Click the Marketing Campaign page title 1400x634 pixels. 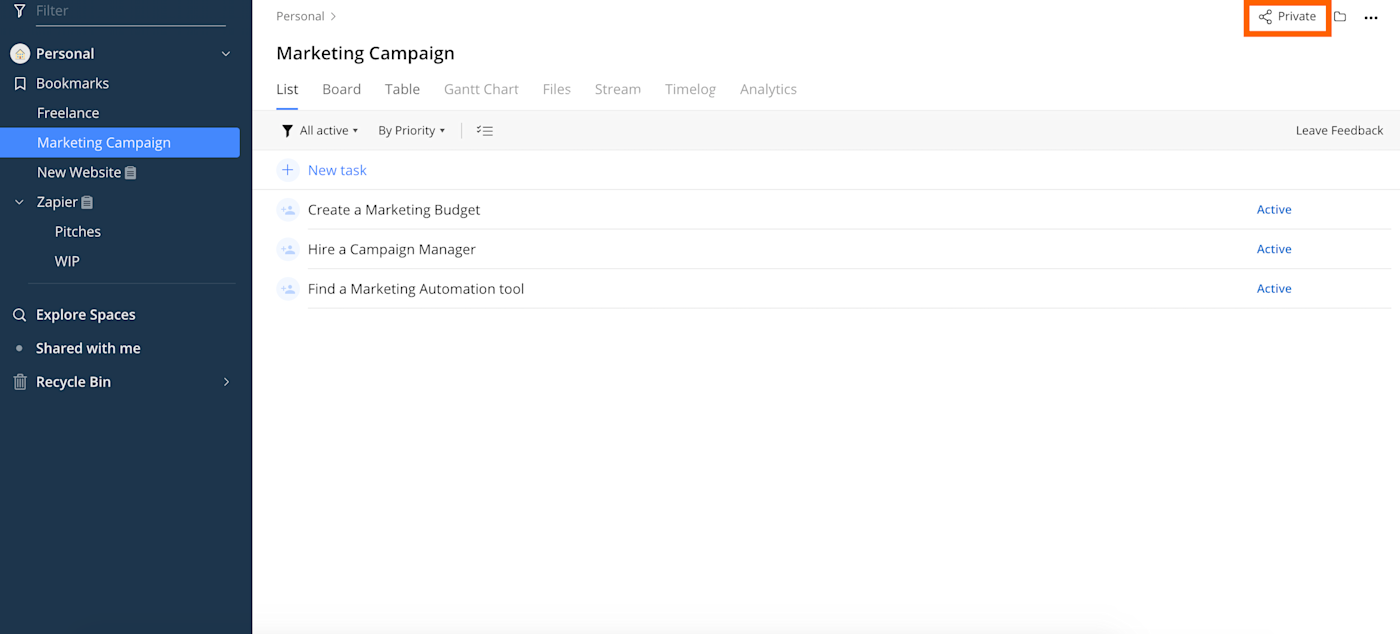(365, 53)
